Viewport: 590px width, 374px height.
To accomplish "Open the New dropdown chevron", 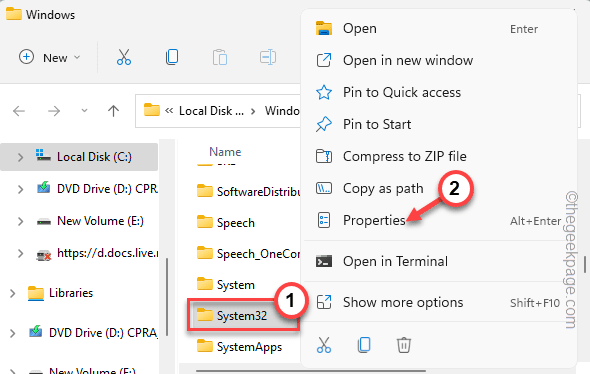I will pyautogui.click(x=77, y=58).
